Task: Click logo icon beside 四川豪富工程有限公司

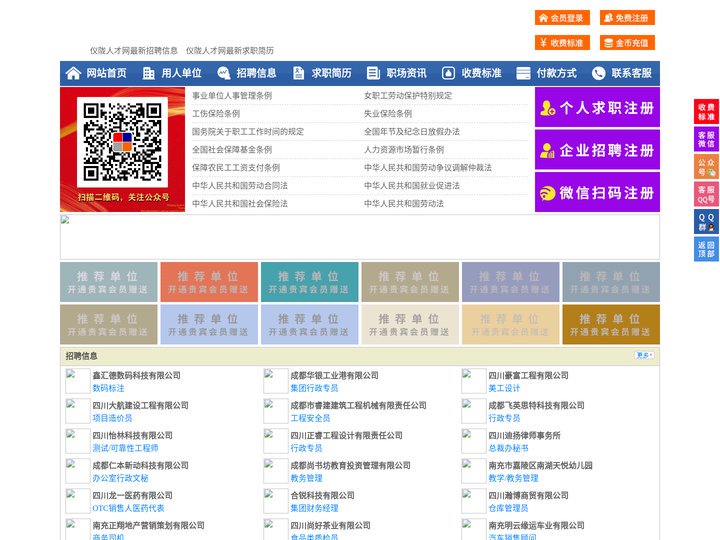Action: click(473, 381)
